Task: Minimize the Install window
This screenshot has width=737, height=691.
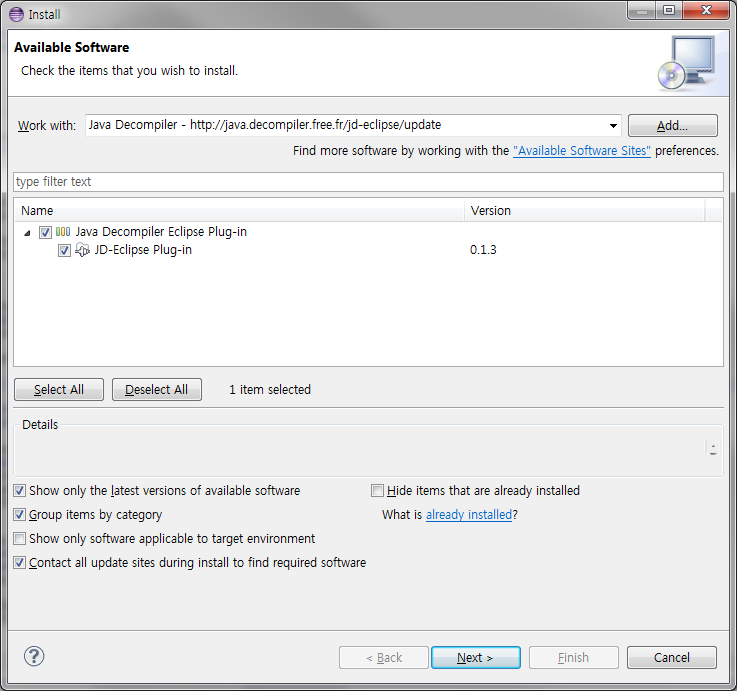Action: (x=642, y=10)
